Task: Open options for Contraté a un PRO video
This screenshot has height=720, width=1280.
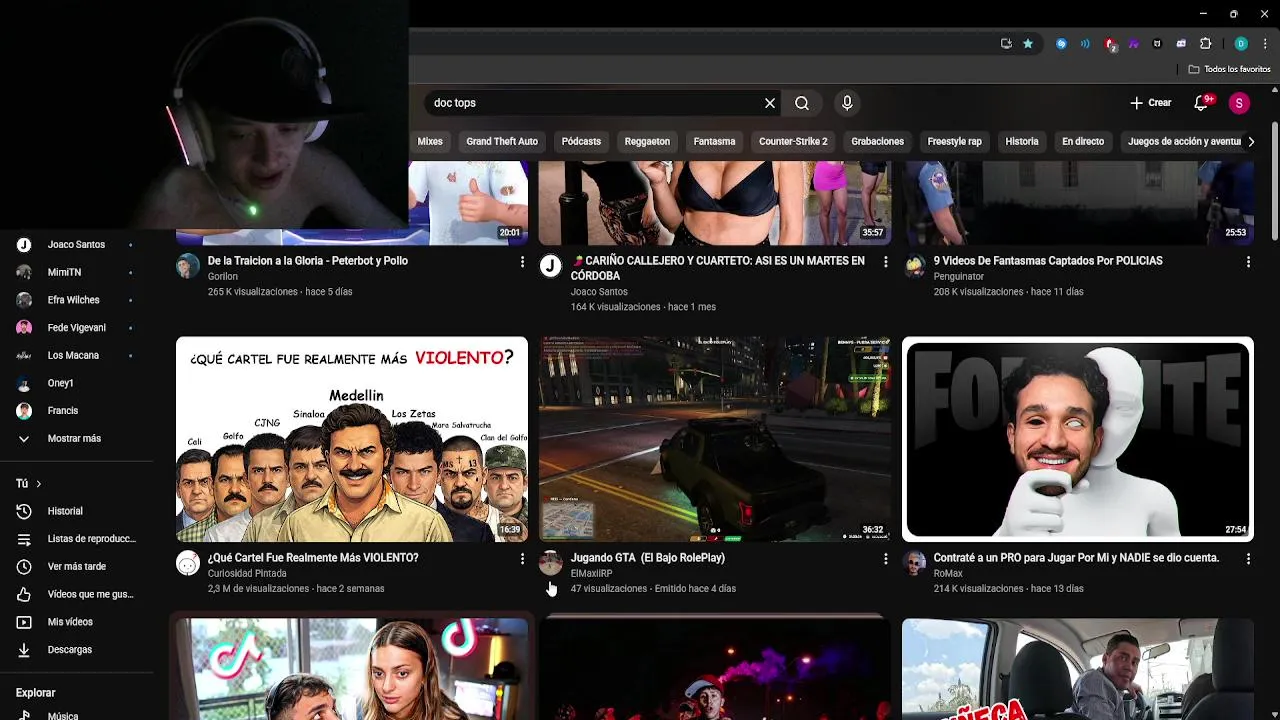Action: (1248, 559)
